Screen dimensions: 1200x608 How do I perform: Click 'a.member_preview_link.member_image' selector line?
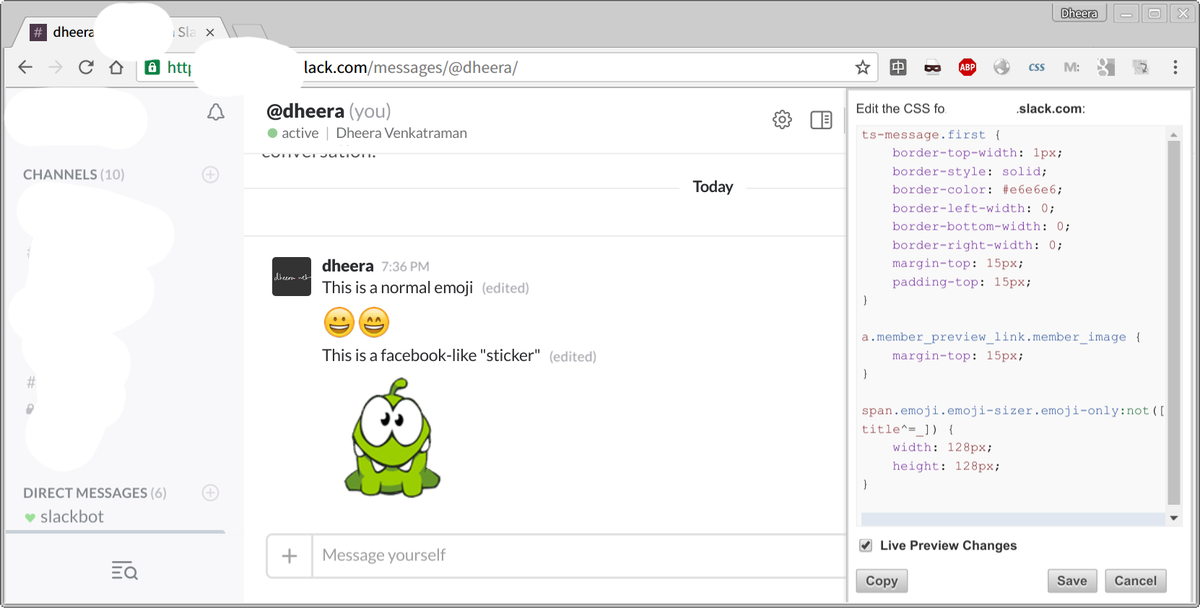(1000, 337)
